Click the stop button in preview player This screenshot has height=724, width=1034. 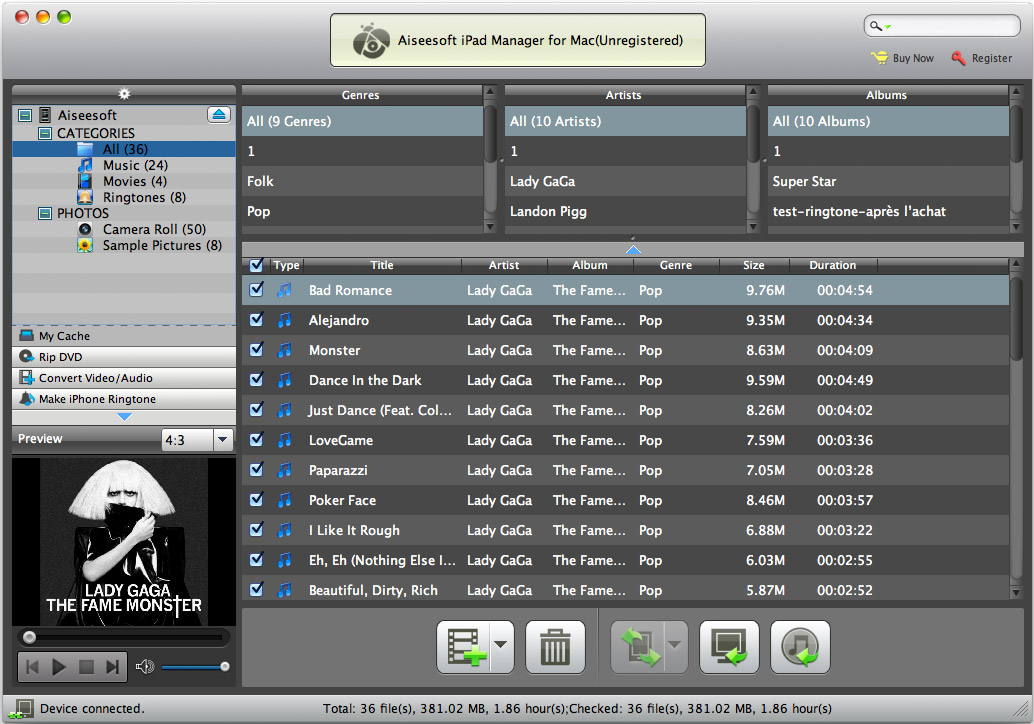point(86,667)
